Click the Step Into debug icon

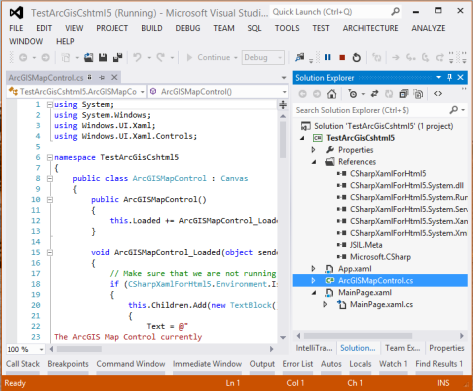pyautogui.click(x=410, y=58)
